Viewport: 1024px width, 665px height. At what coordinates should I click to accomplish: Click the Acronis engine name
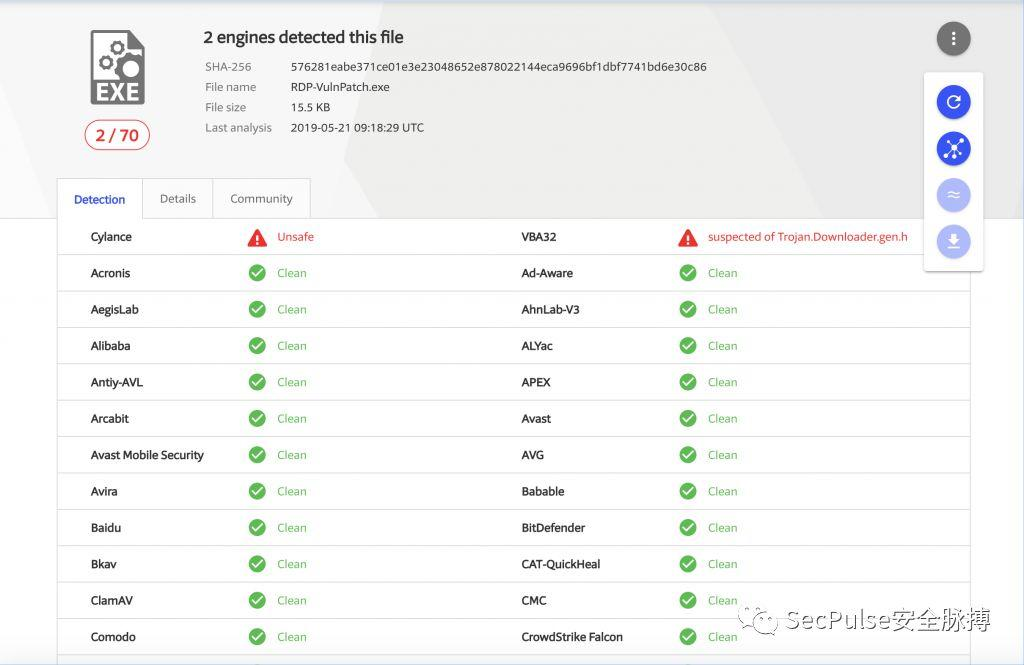tap(110, 273)
